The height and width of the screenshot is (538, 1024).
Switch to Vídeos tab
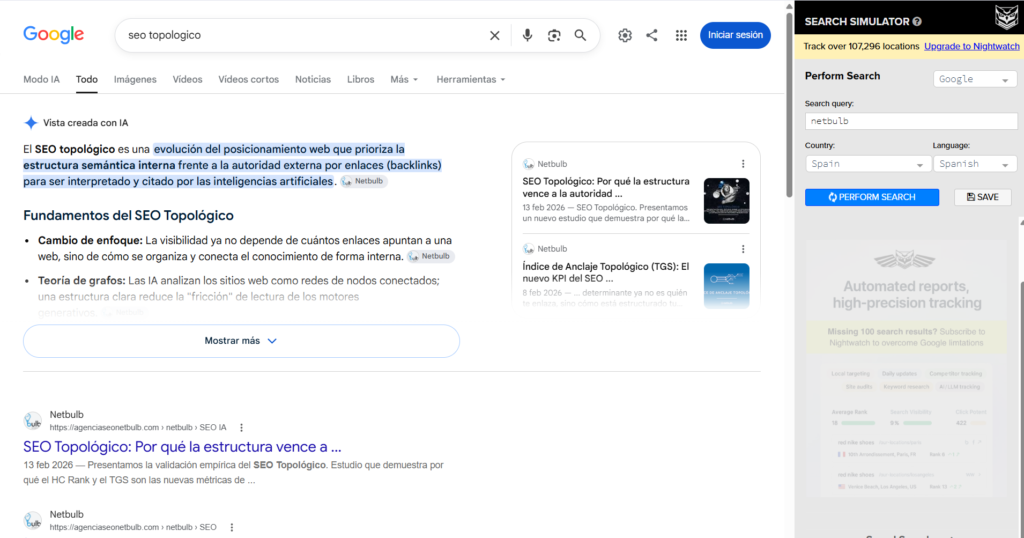click(x=187, y=80)
